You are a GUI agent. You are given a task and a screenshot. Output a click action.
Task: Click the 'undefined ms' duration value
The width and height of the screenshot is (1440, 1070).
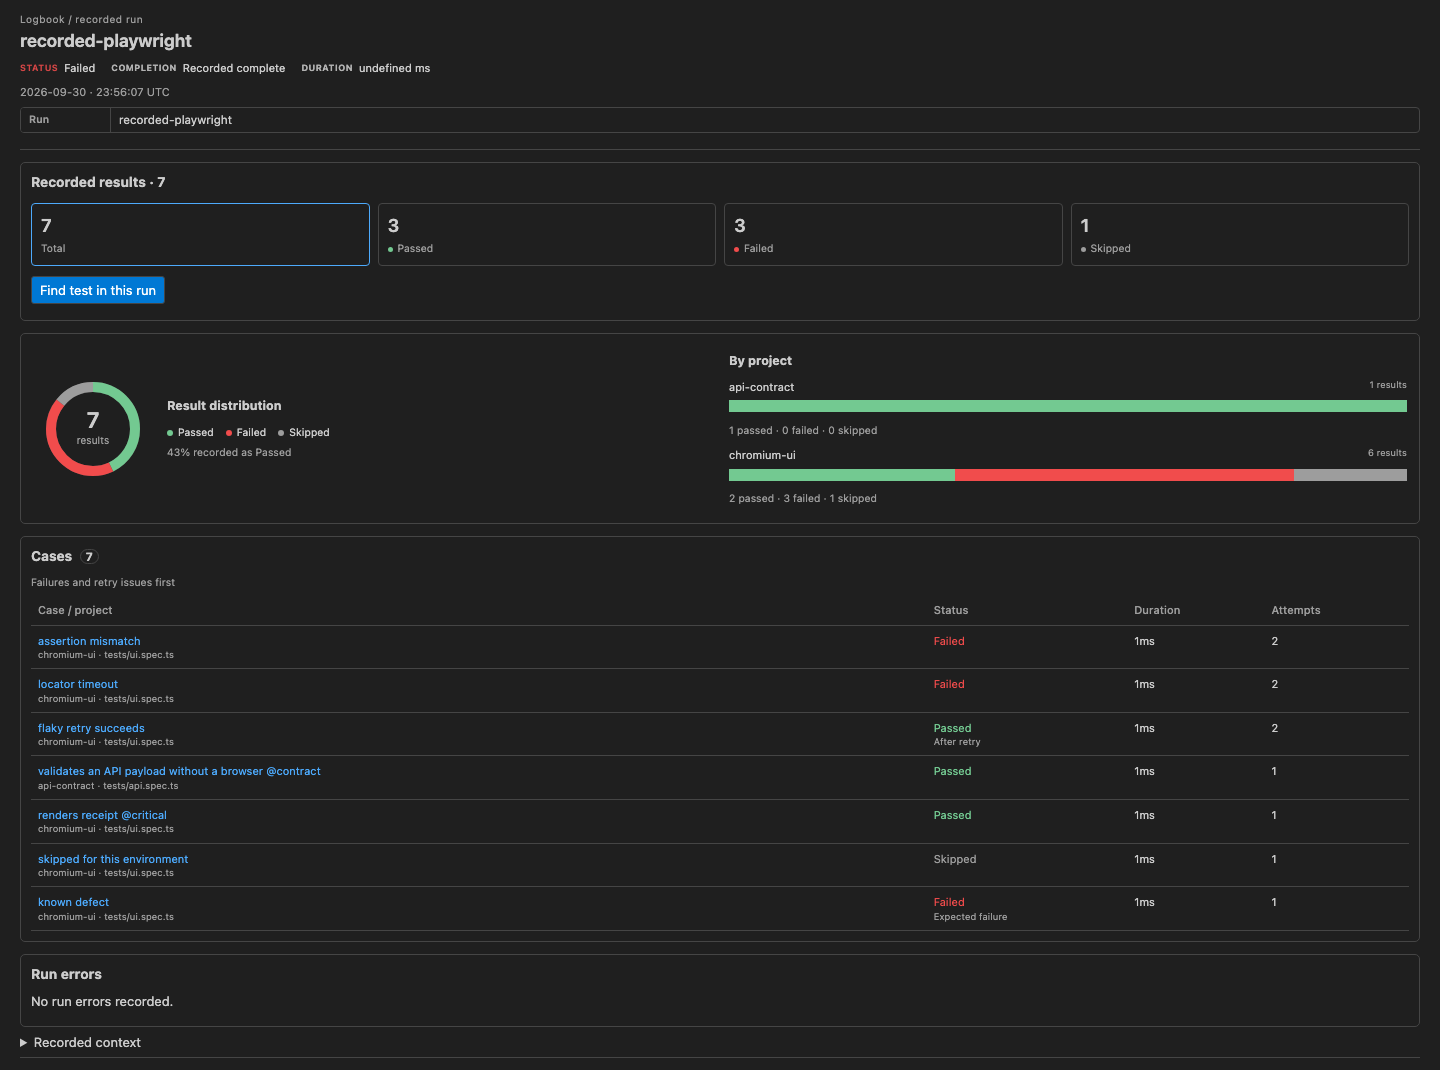click(x=395, y=68)
